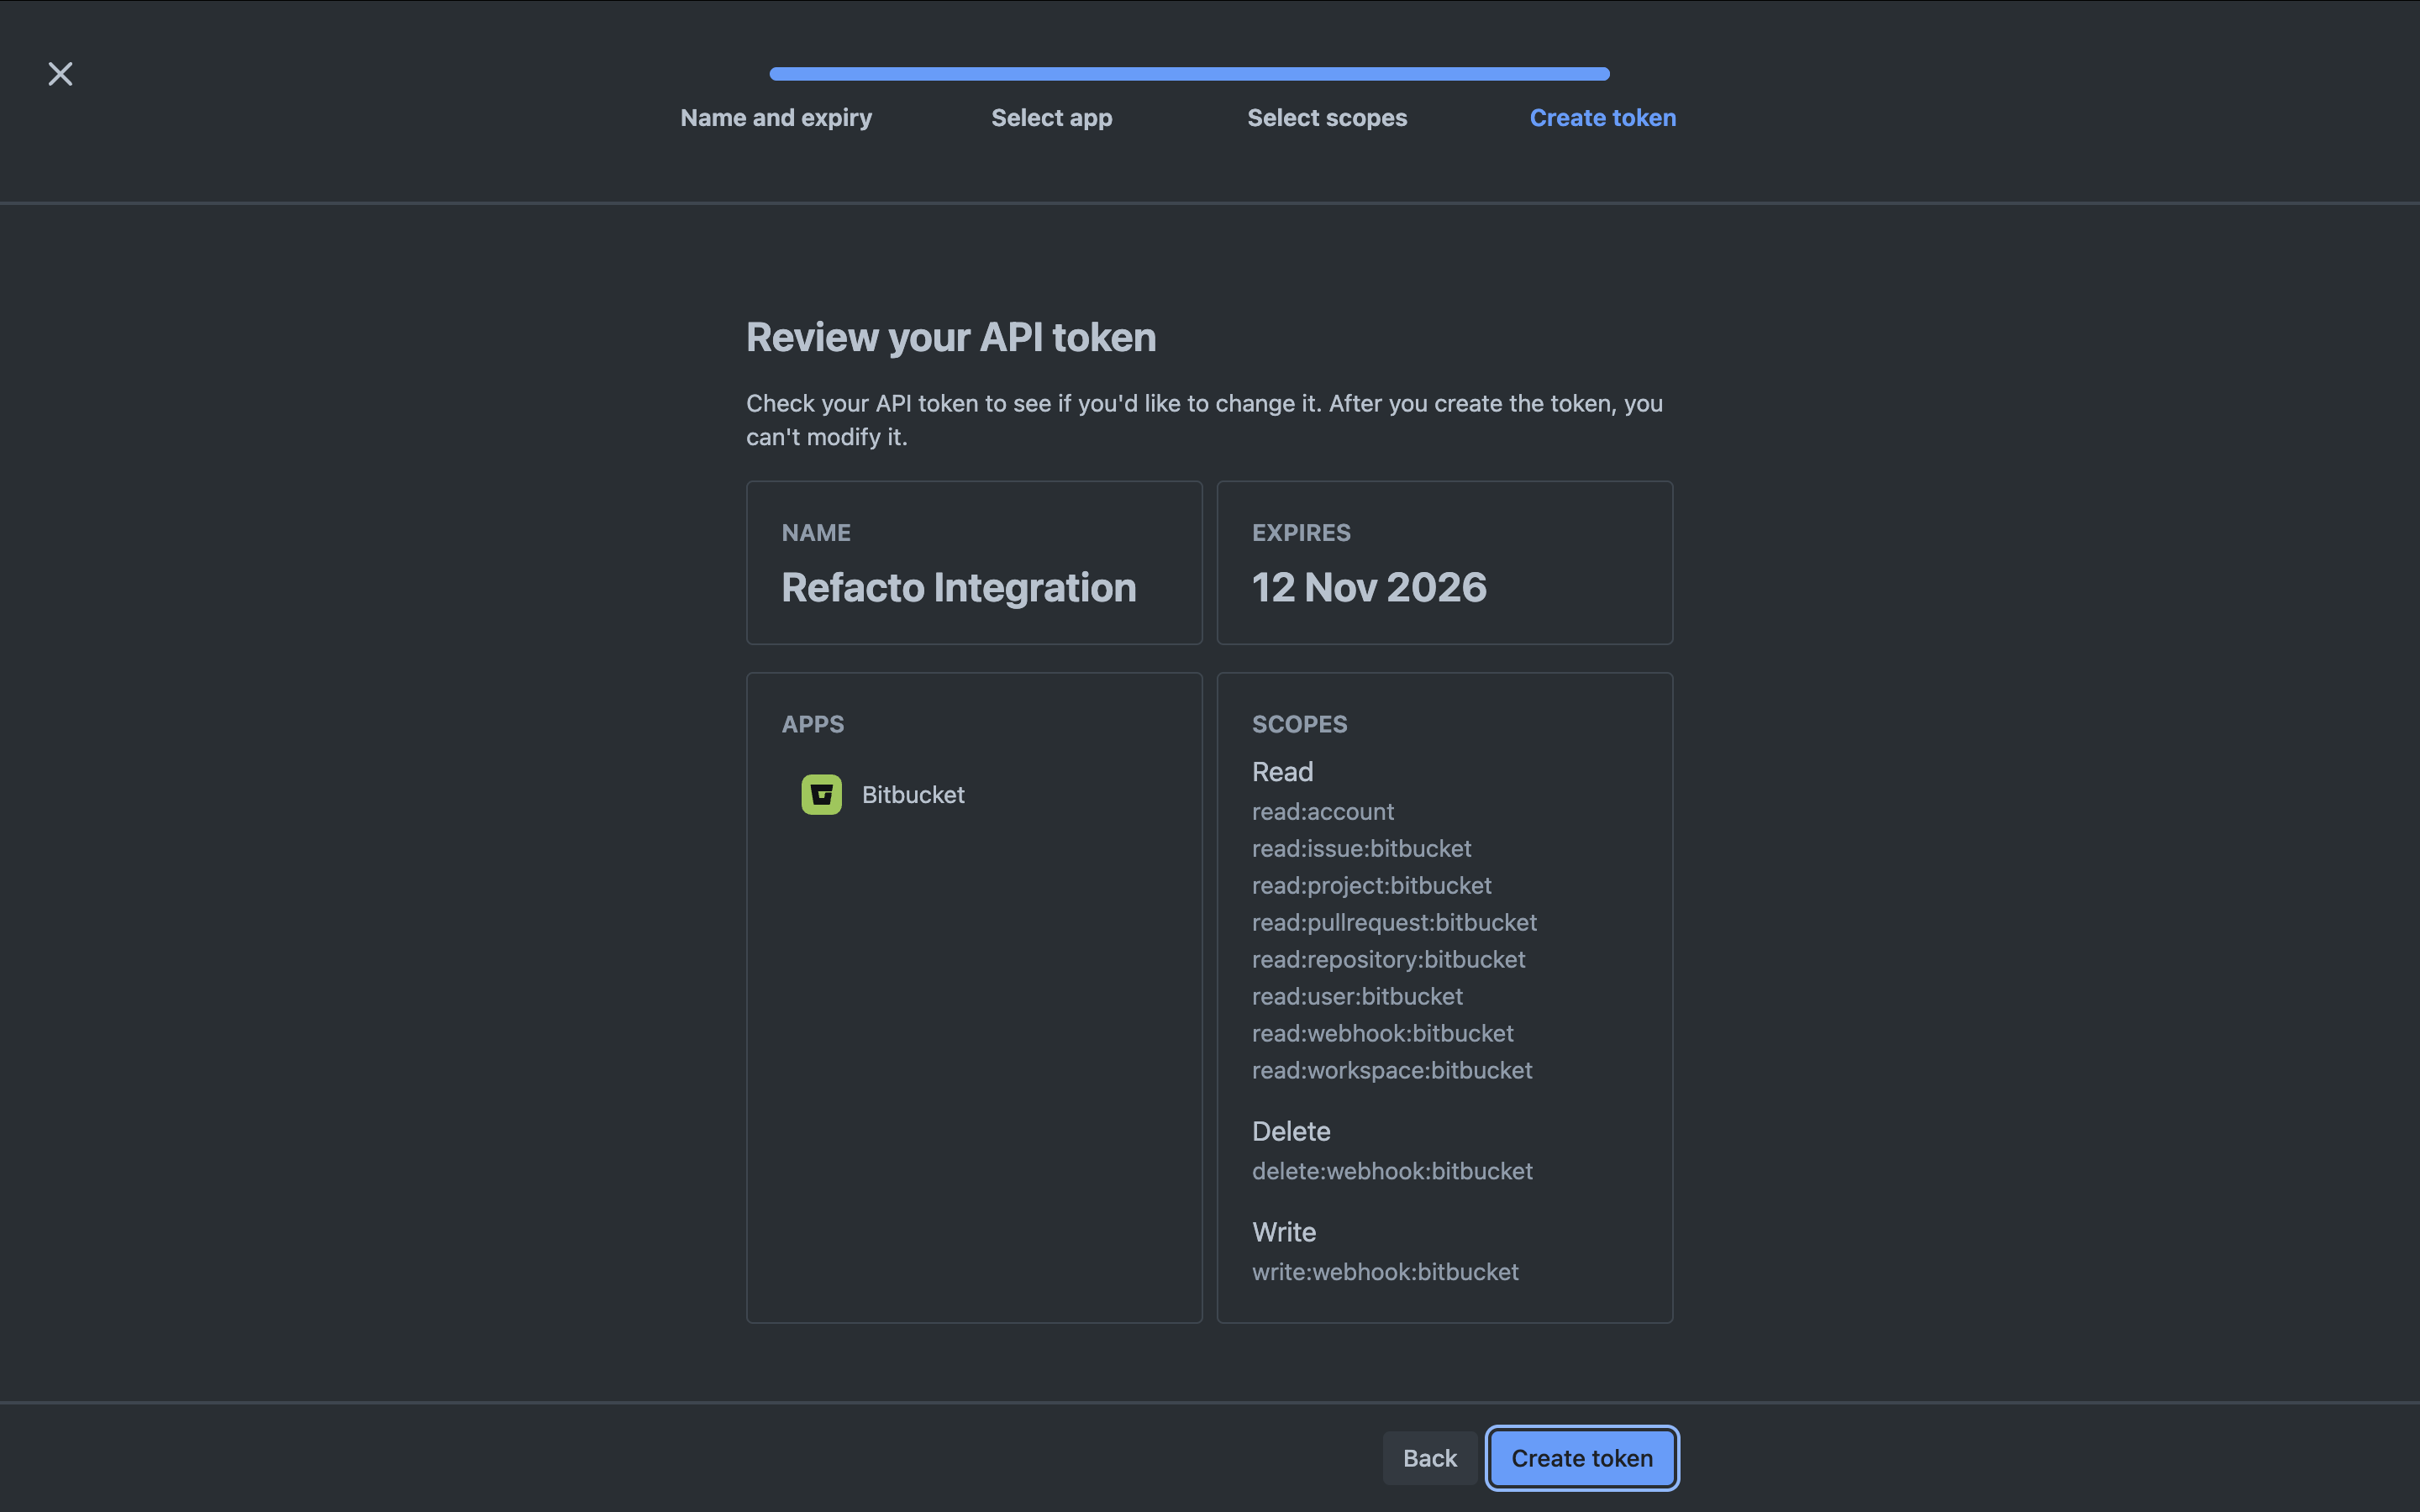The width and height of the screenshot is (2420, 1512).
Task: Click the delete:webhook:bitbucket scope
Action: tap(1392, 1171)
